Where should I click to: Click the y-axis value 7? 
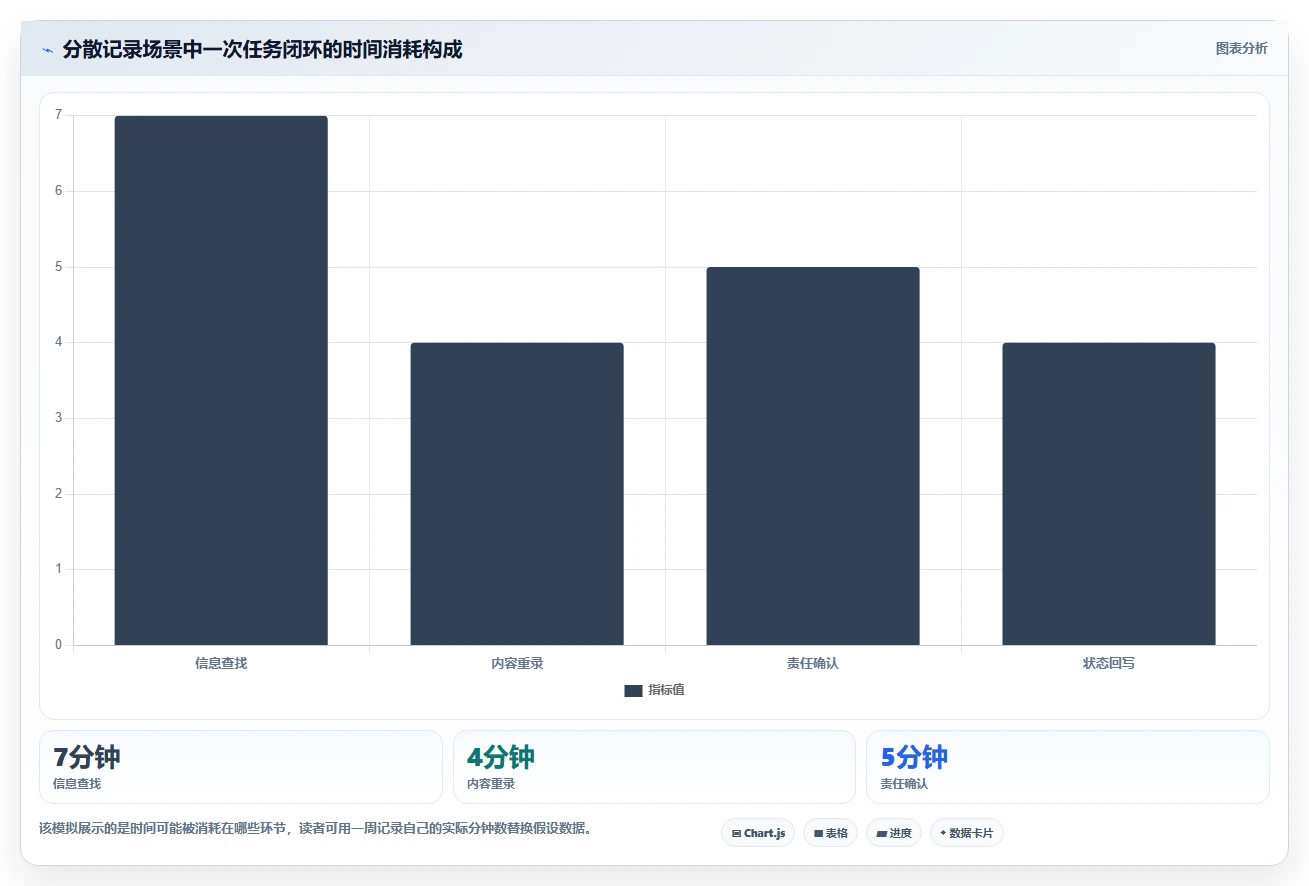(x=58, y=115)
